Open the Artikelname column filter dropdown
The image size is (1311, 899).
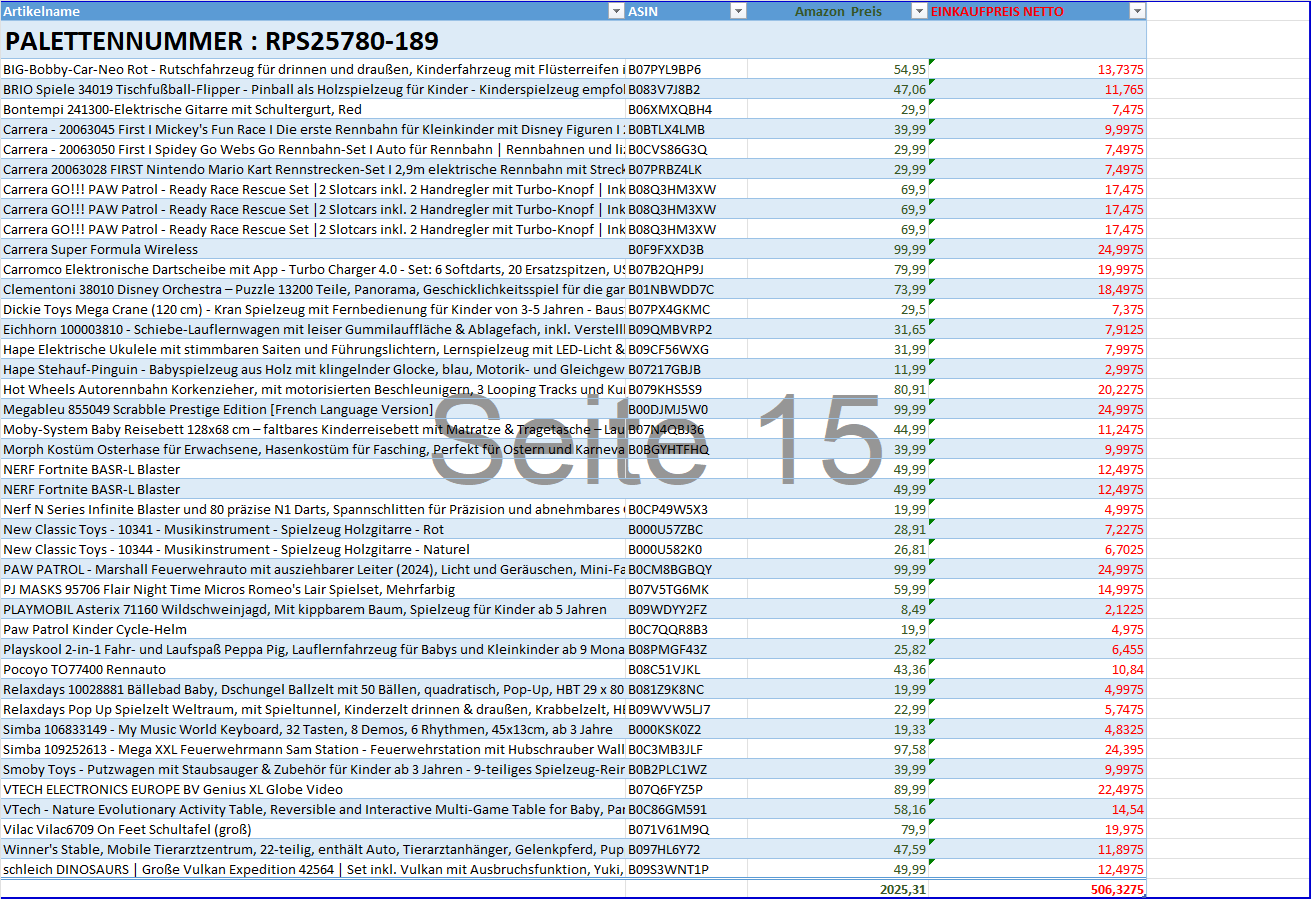pos(616,11)
